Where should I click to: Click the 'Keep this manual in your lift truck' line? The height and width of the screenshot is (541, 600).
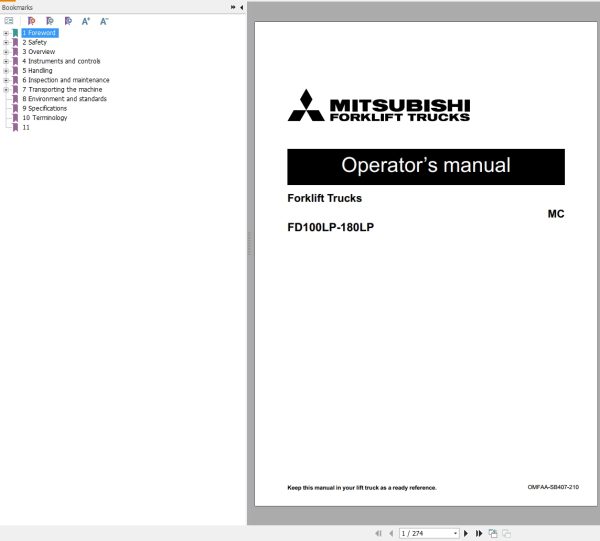pyautogui.click(x=362, y=487)
